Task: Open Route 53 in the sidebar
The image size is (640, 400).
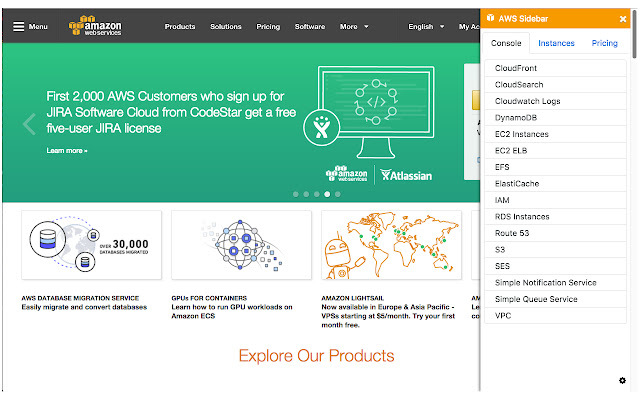Action: coord(555,233)
